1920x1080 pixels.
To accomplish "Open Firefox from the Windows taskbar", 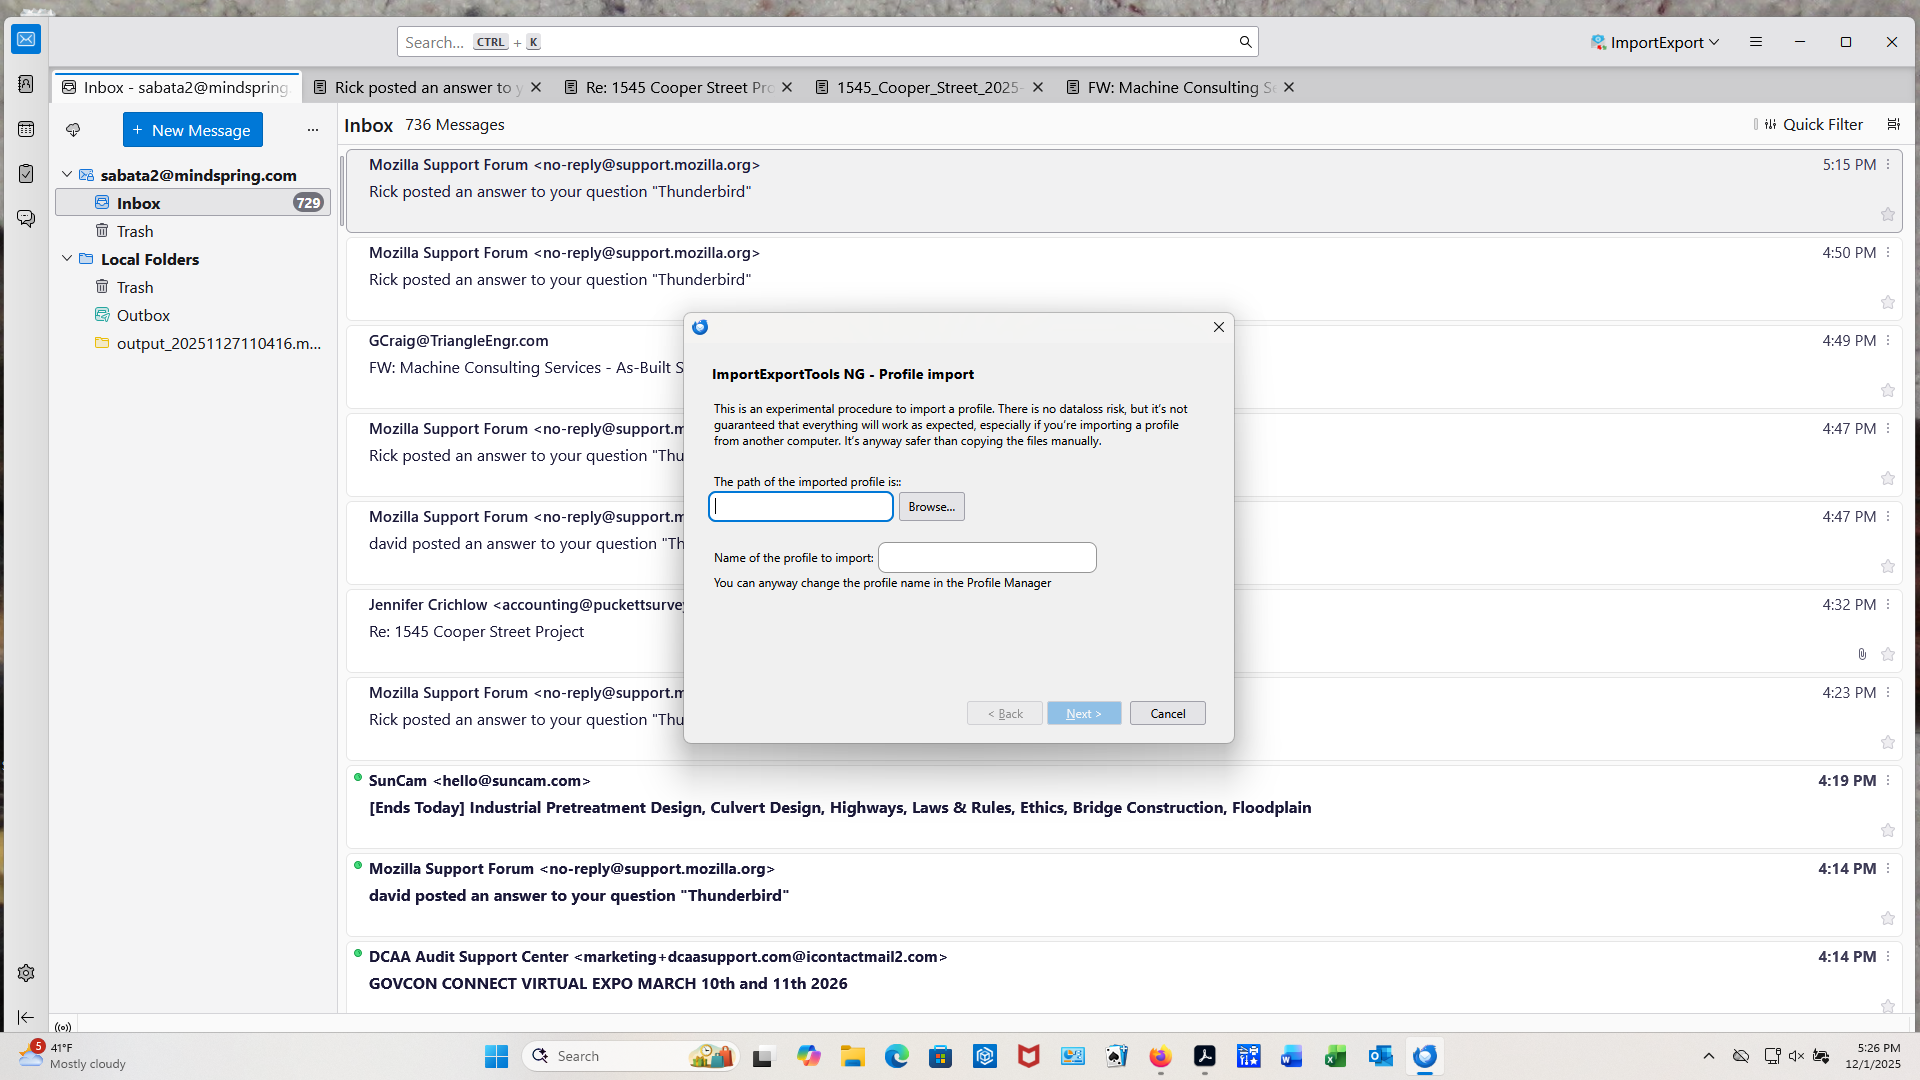I will pos(1160,1056).
